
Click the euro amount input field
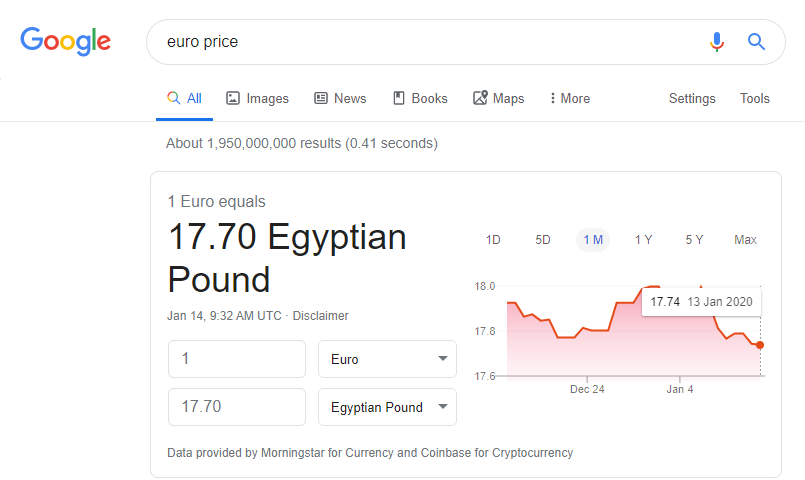237,359
